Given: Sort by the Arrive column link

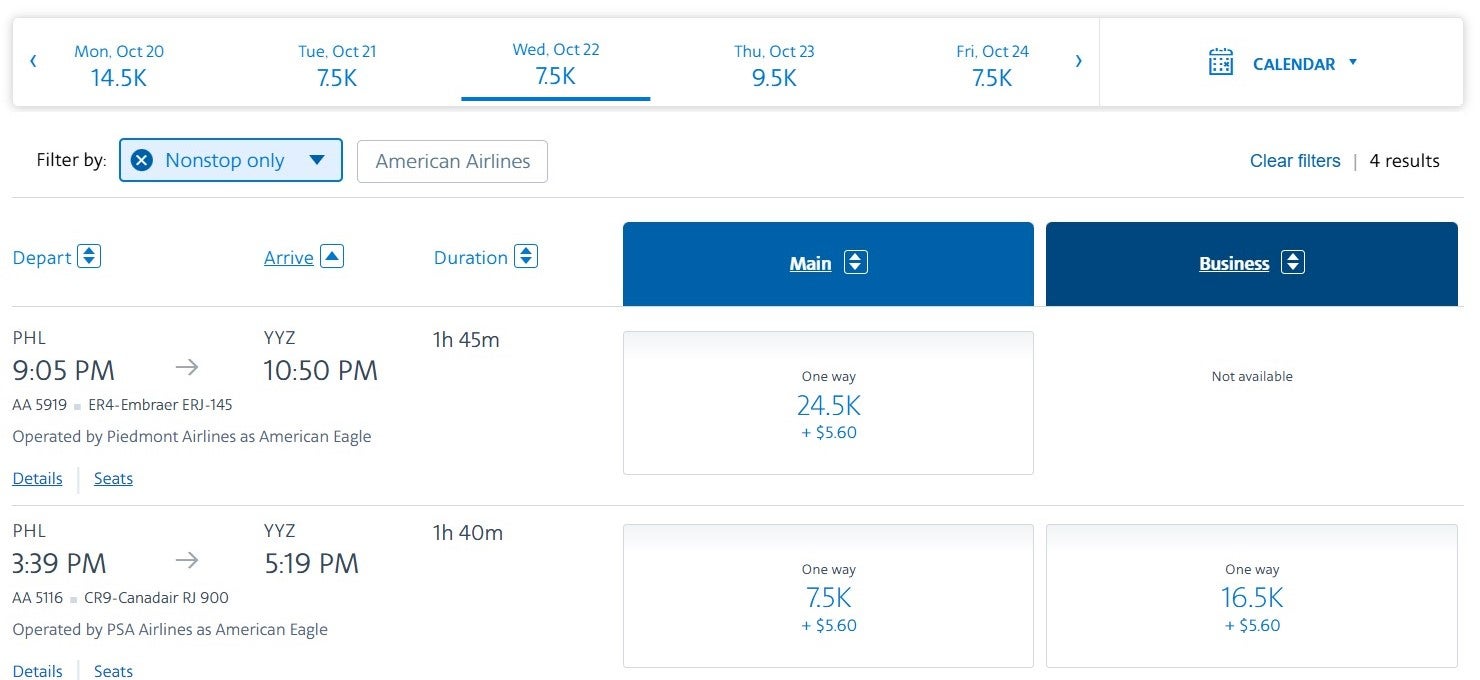Looking at the screenshot, I should (x=289, y=258).
